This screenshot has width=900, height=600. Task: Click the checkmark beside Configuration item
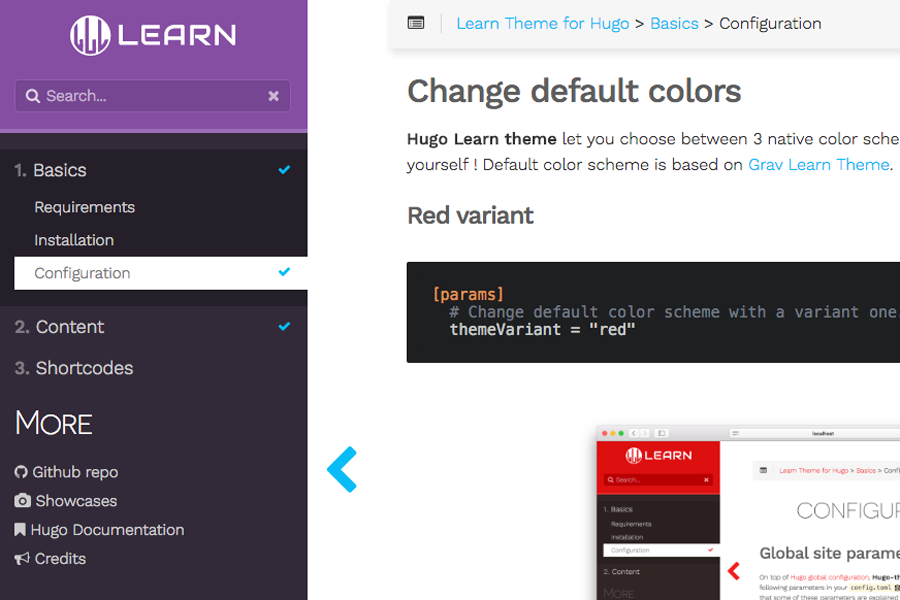pyautogui.click(x=284, y=272)
